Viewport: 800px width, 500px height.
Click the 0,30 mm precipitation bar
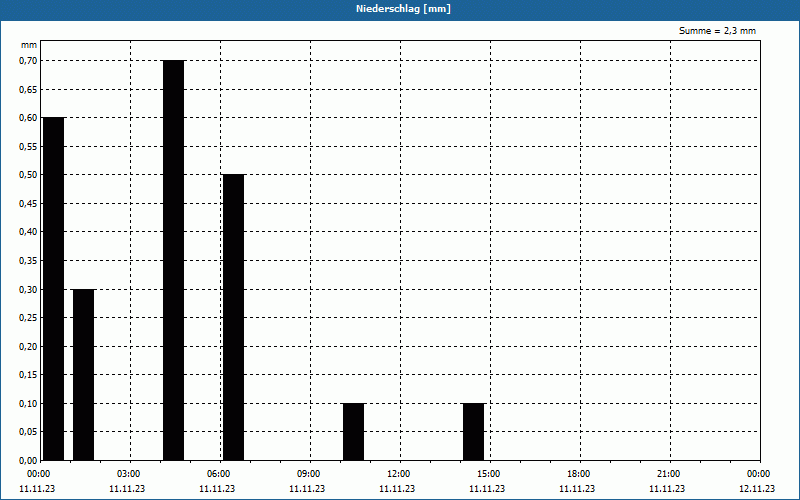pyautogui.click(x=84, y=374)
